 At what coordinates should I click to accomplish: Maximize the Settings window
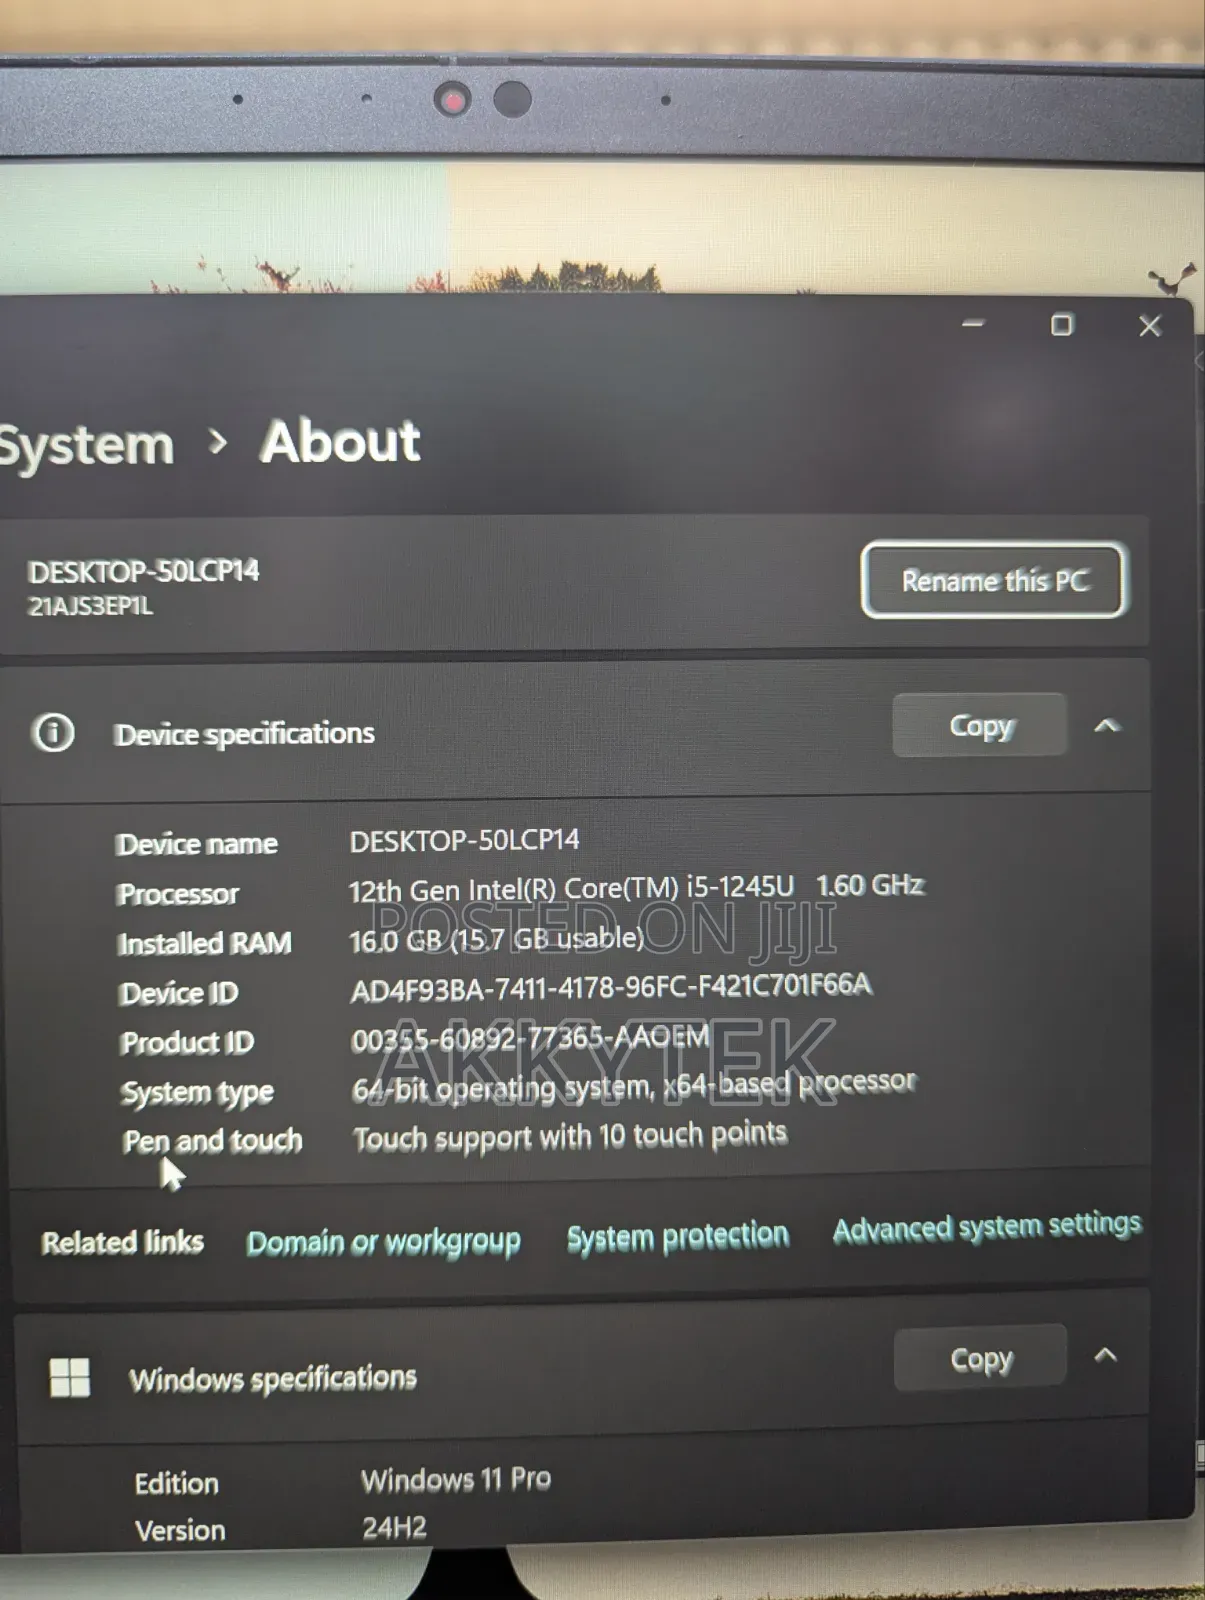point(1062,325)
